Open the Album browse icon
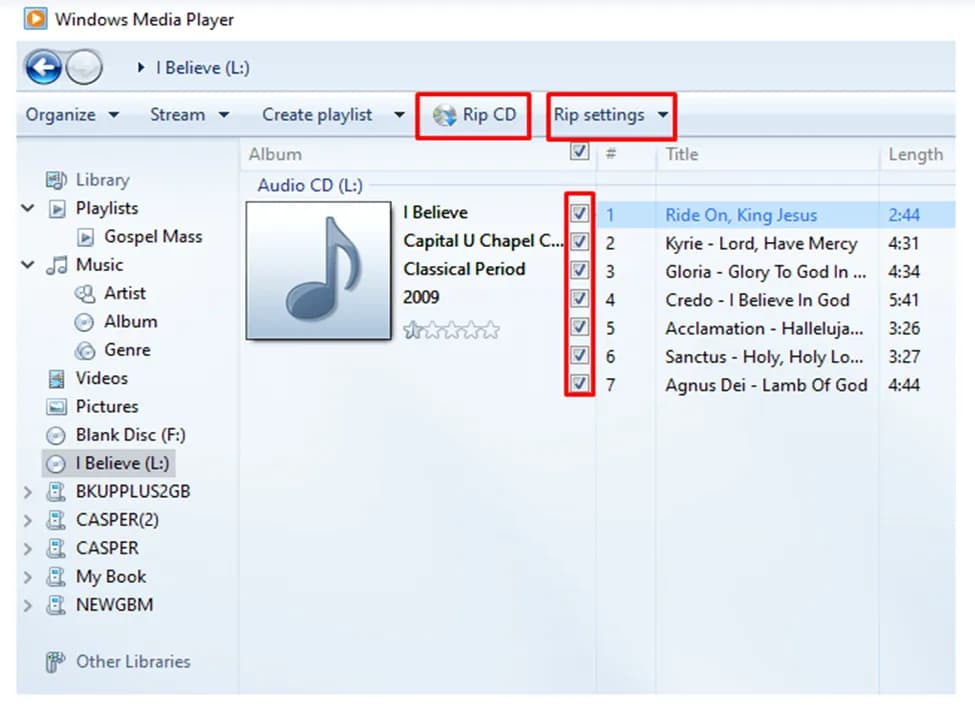 pyautogui.click(x=86, y=321)
